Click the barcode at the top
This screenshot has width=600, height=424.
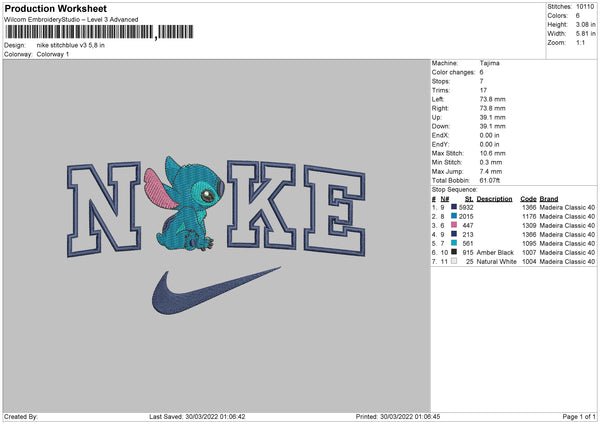[99, 32]
